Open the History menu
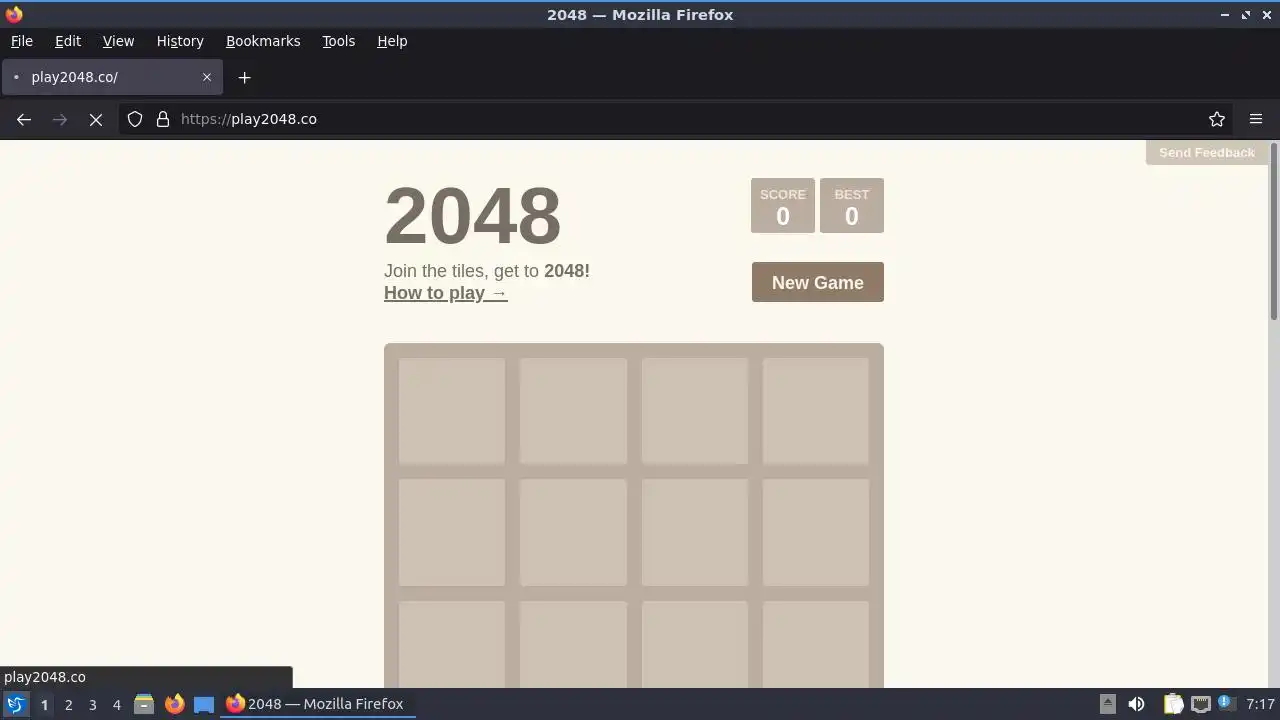Viewport: 1280px width, 720px height. [x=180, y=41]
